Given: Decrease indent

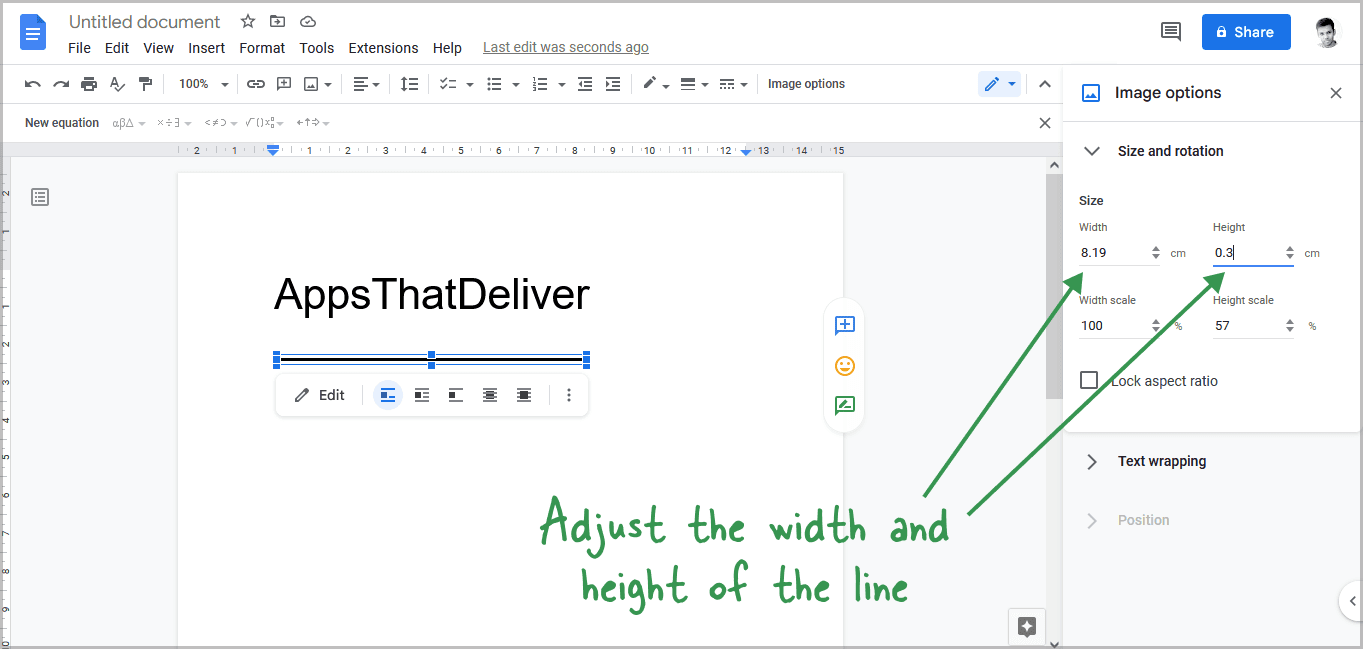Looking at the screenshot, I should (x=585, y=84).
